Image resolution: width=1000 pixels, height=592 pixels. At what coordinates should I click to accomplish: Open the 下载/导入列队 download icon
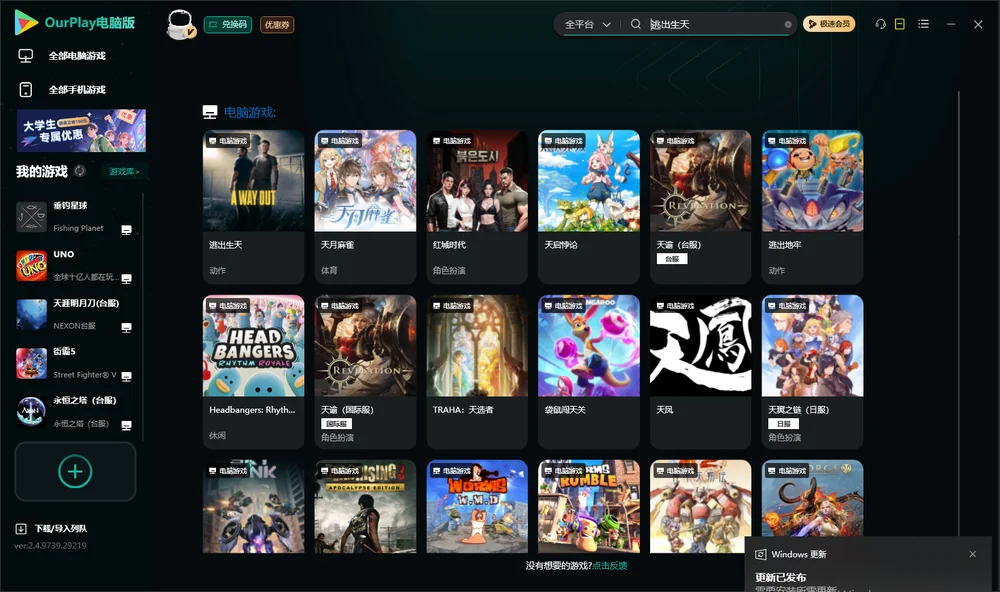click(x=21, y=529)
